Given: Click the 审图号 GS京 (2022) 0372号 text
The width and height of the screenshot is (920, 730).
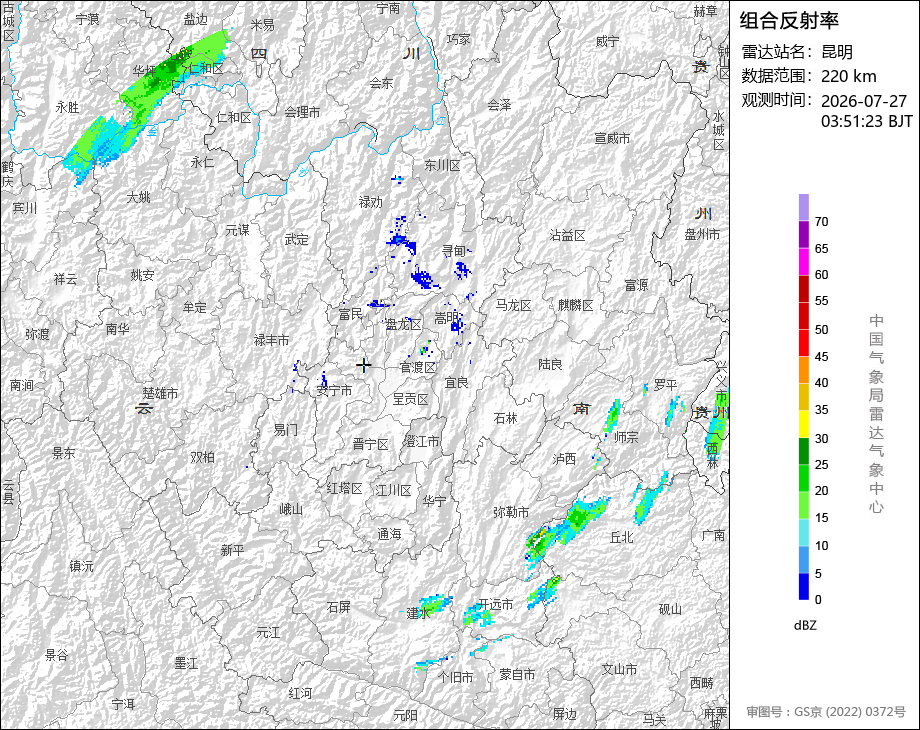Looking at the screenshot, I should 826,711.
